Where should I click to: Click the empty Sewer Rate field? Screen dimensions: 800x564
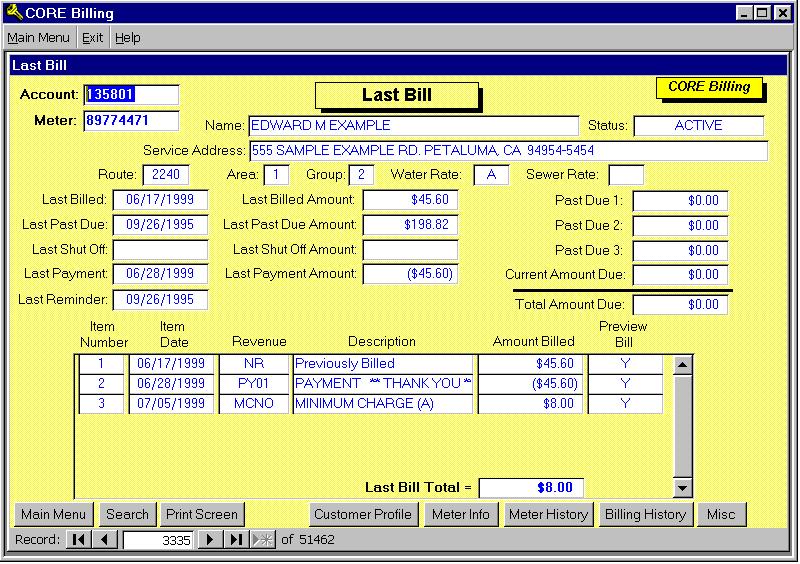626,175
